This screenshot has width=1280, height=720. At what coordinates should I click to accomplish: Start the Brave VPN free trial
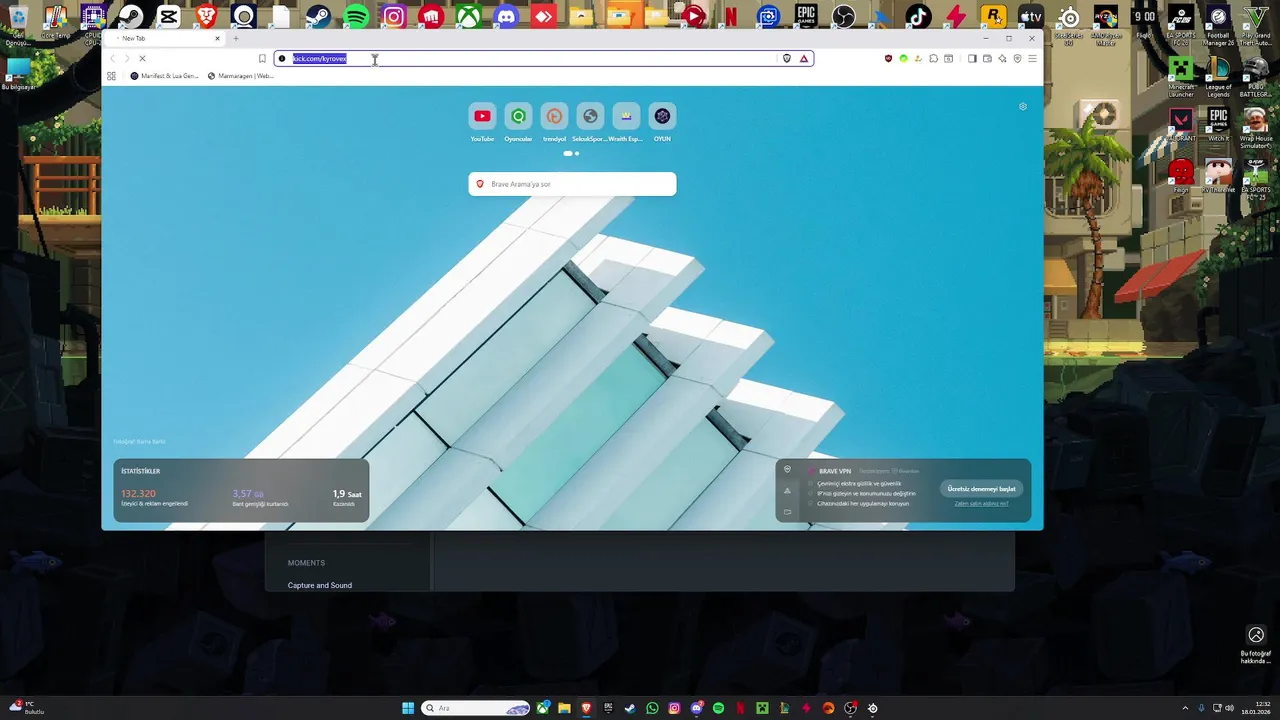click(981, 489)
